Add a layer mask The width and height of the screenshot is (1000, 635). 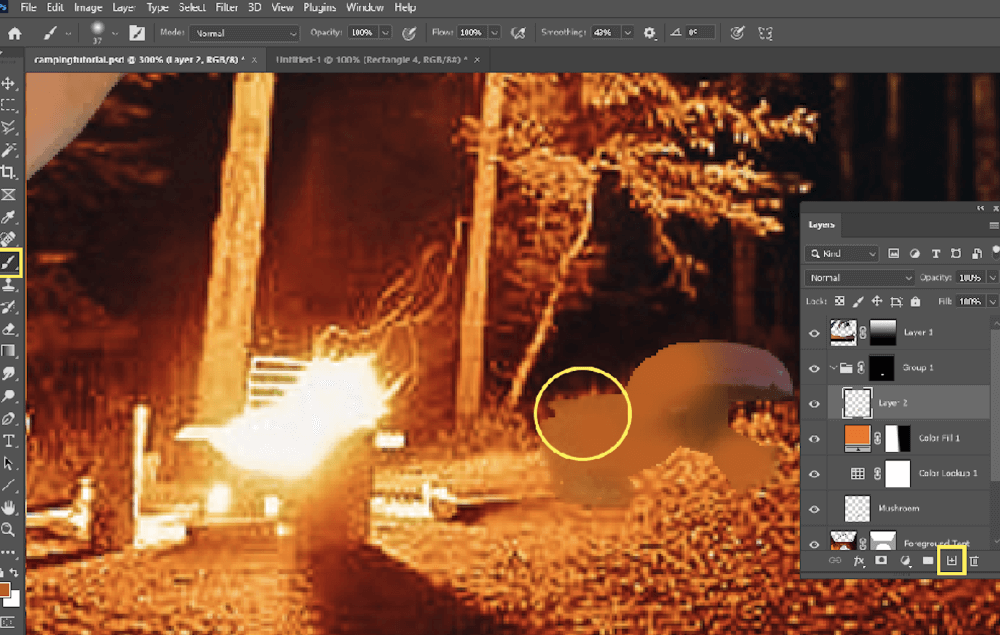(881, 561)
